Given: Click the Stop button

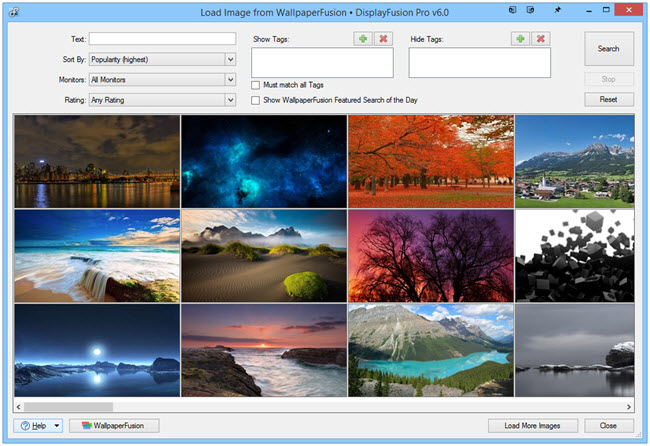Looking at the screenshot, I should 609,79.
